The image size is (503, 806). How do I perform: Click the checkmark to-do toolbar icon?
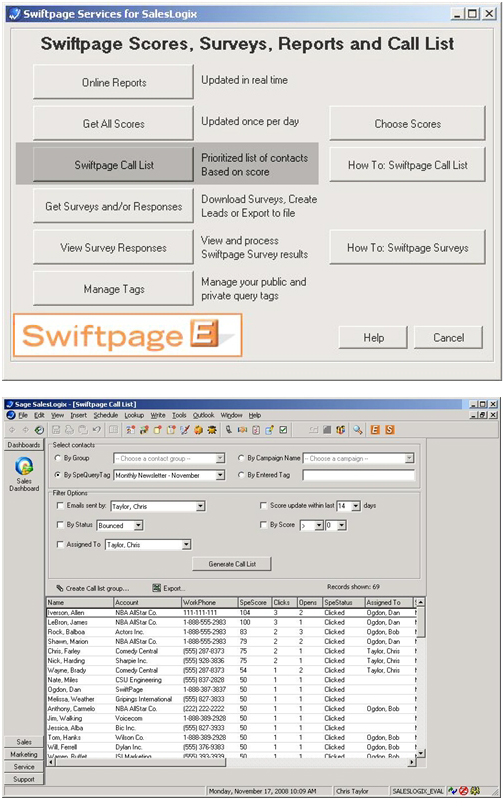tap(283, 429)
